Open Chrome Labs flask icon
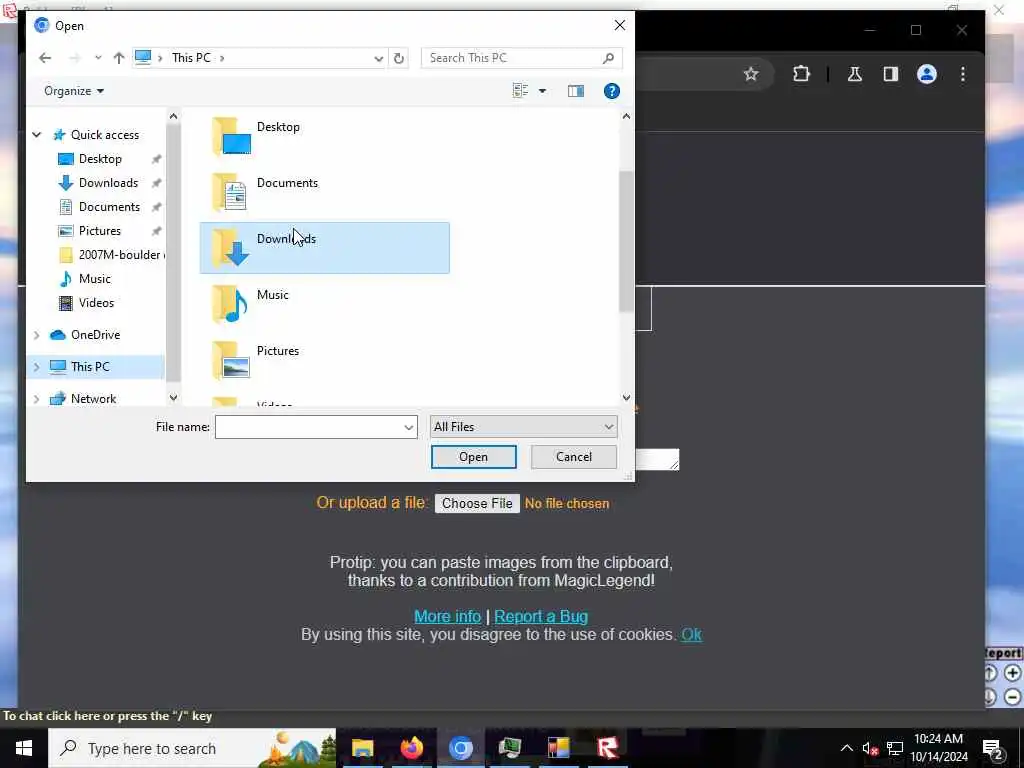 click(854, 74)
